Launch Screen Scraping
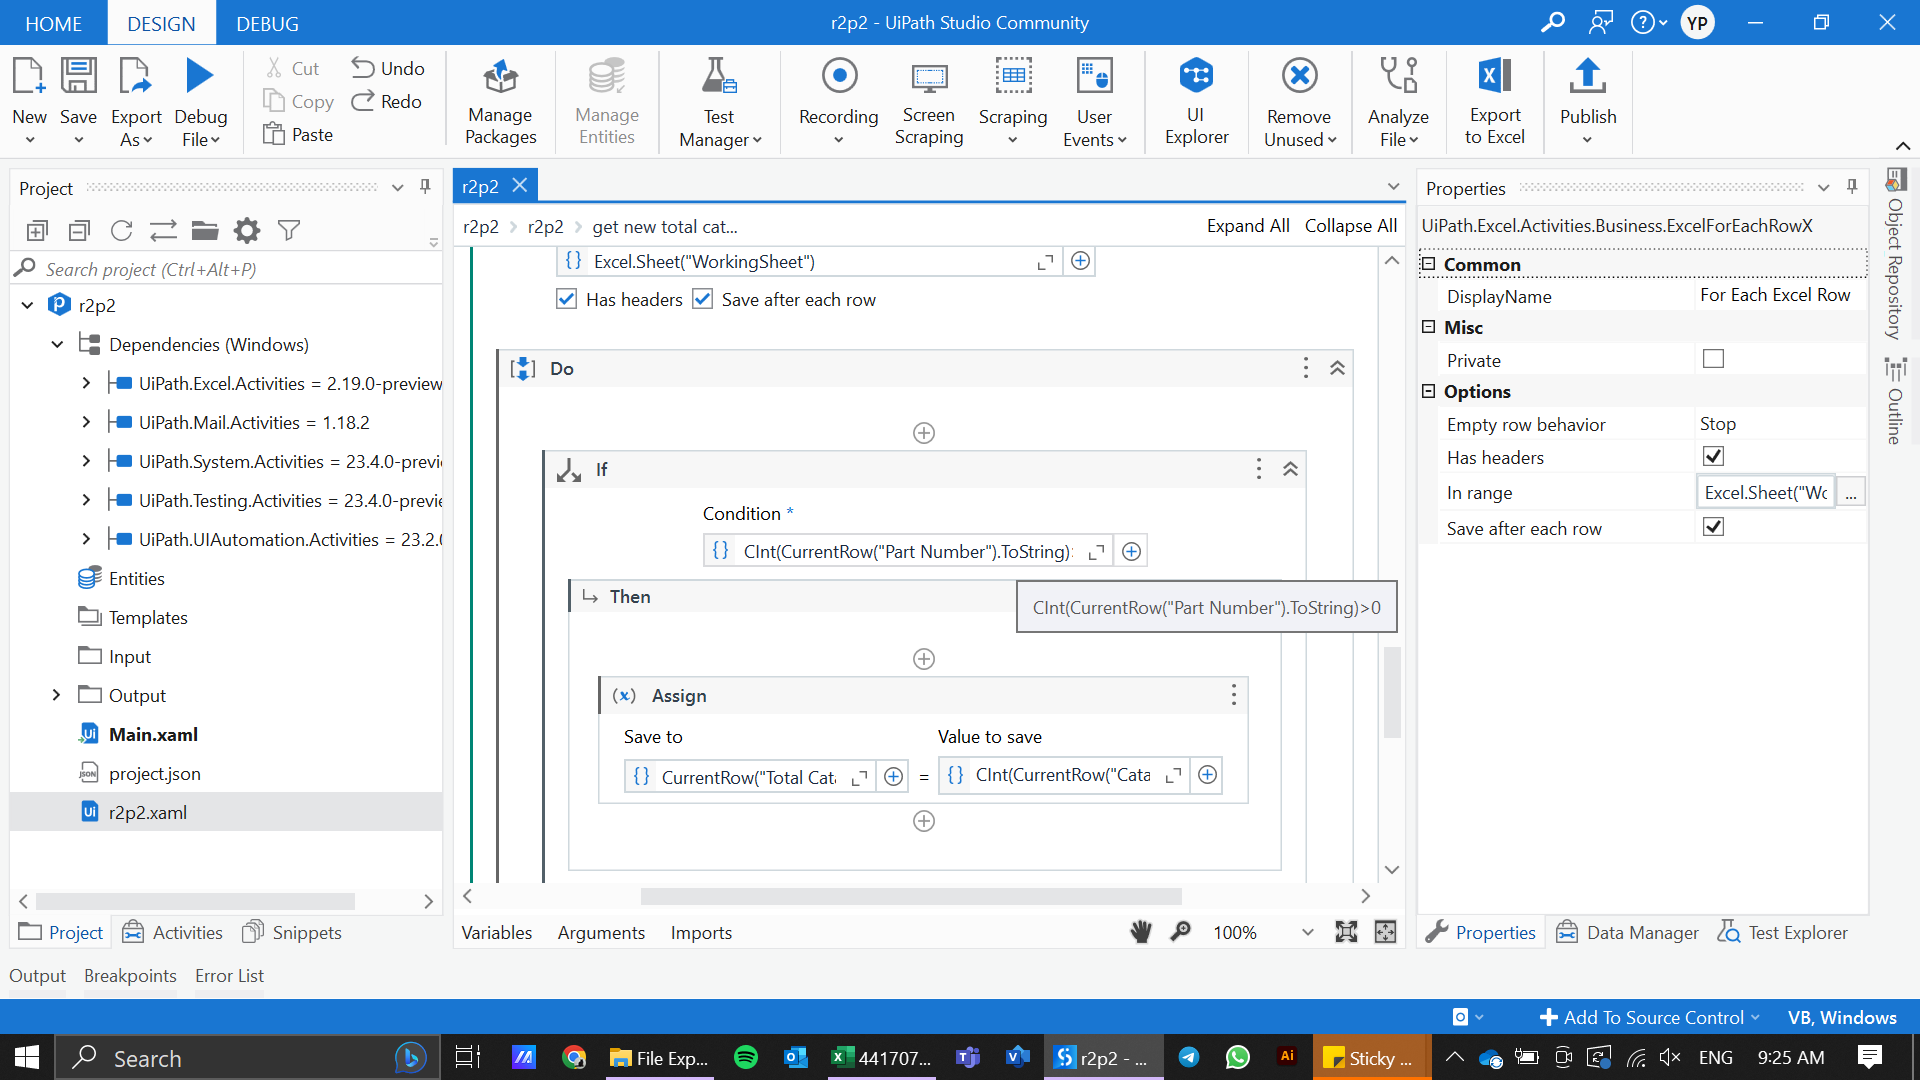Screen dimensions: 1920x1080 [928, 102]
